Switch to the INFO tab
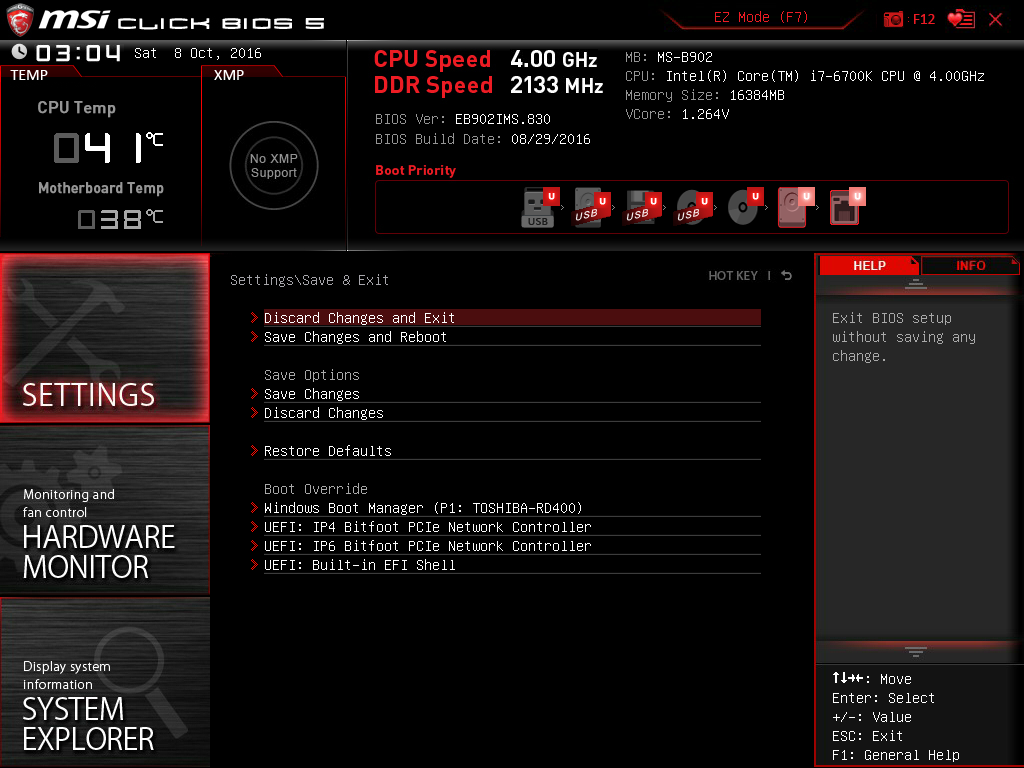This screenshot has height=768, width=1024. click(x=970, y=266)
